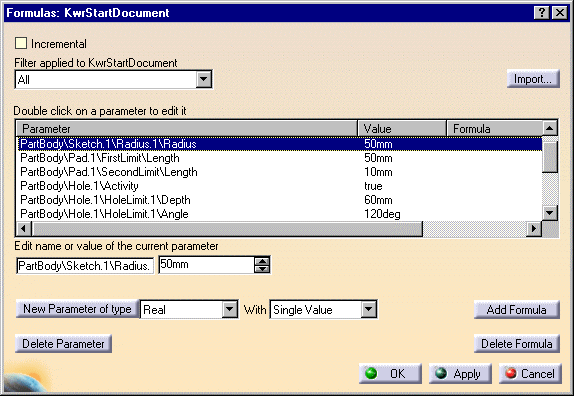This screenshot has width=574, height=396.
Task: Close the Formulas dialog
Action: click(x=560, y=13)
